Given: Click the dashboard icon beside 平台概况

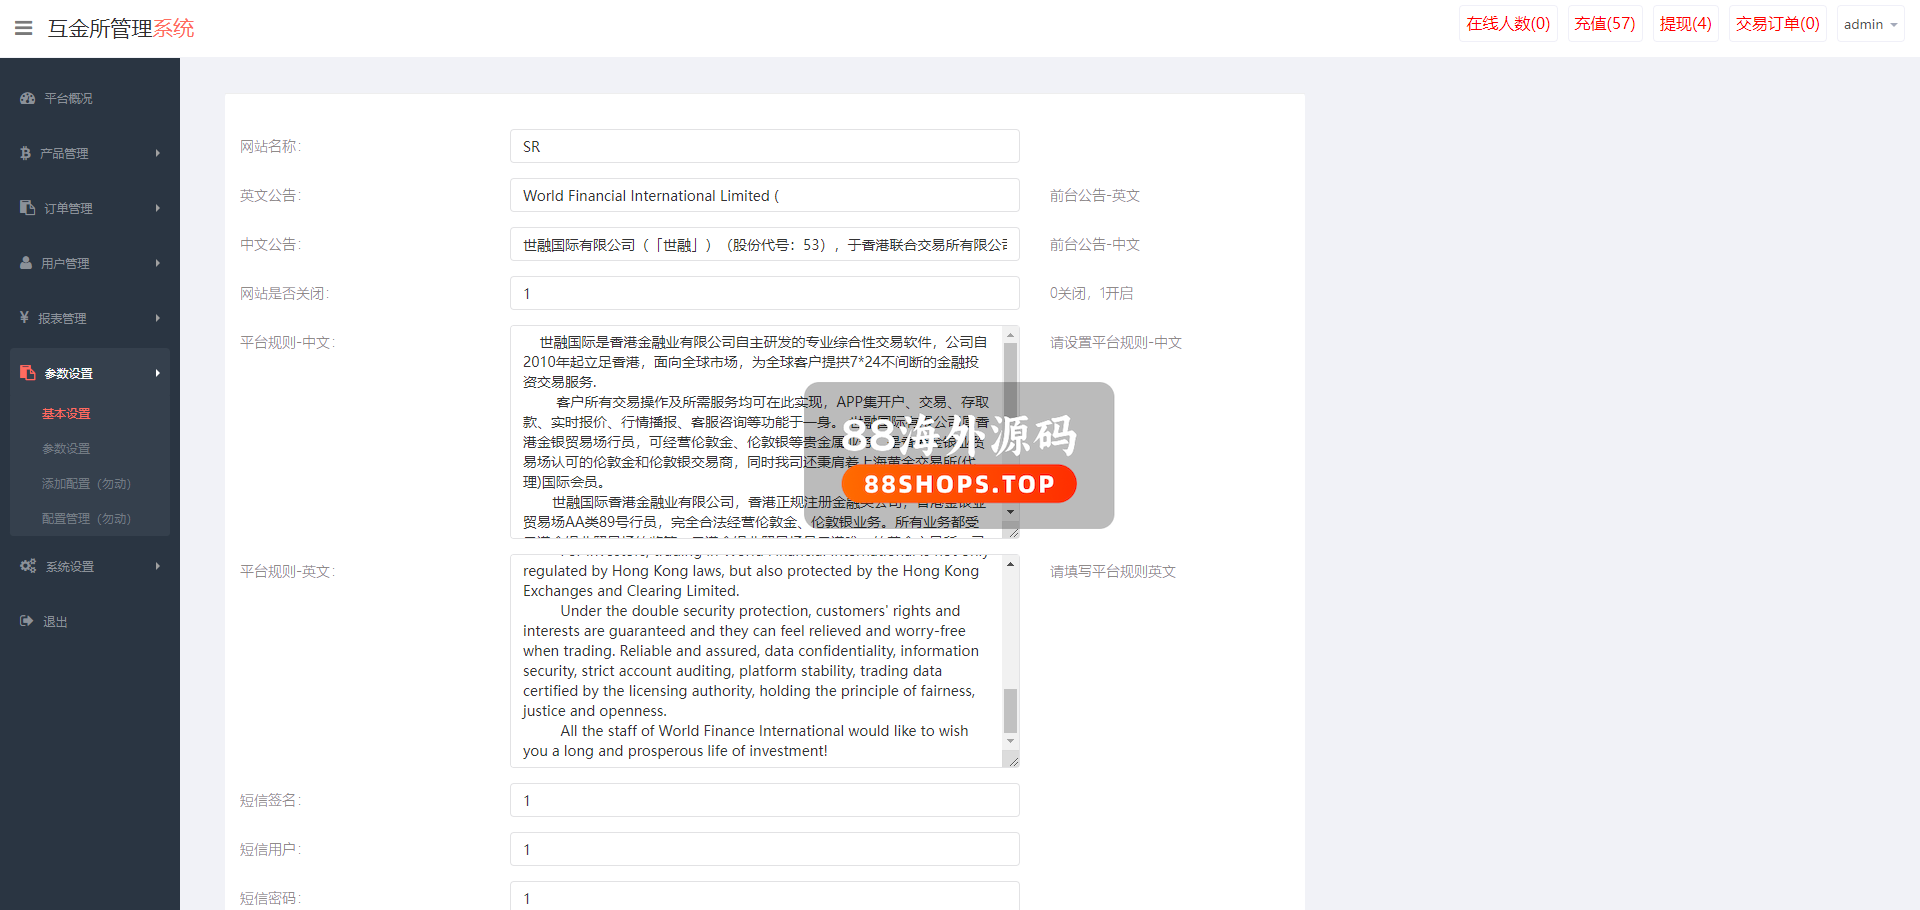Looking at the screenshot, I should click(27, 98).
